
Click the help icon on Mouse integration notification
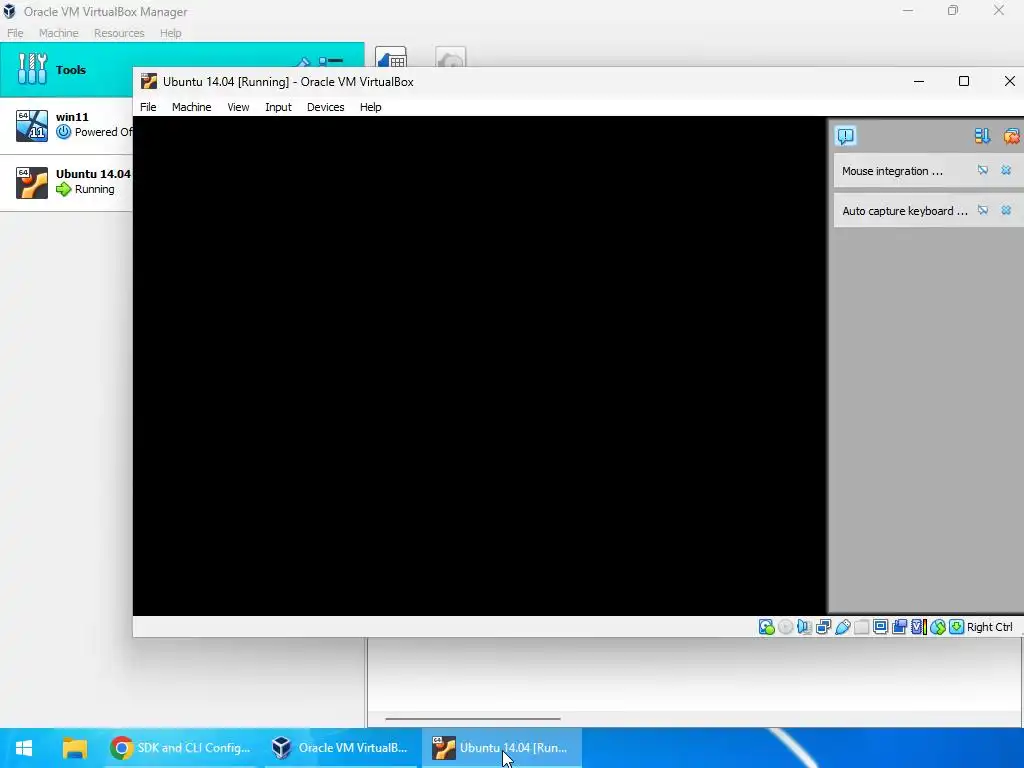point(982,170)
